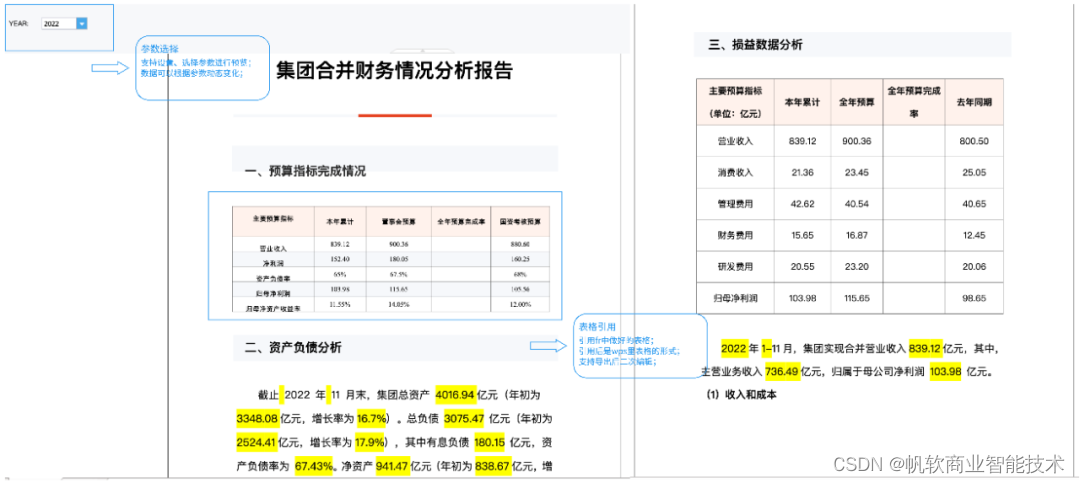Select cell value 180.05
This screenshot has width=1080, height=483.
point(399,260)
